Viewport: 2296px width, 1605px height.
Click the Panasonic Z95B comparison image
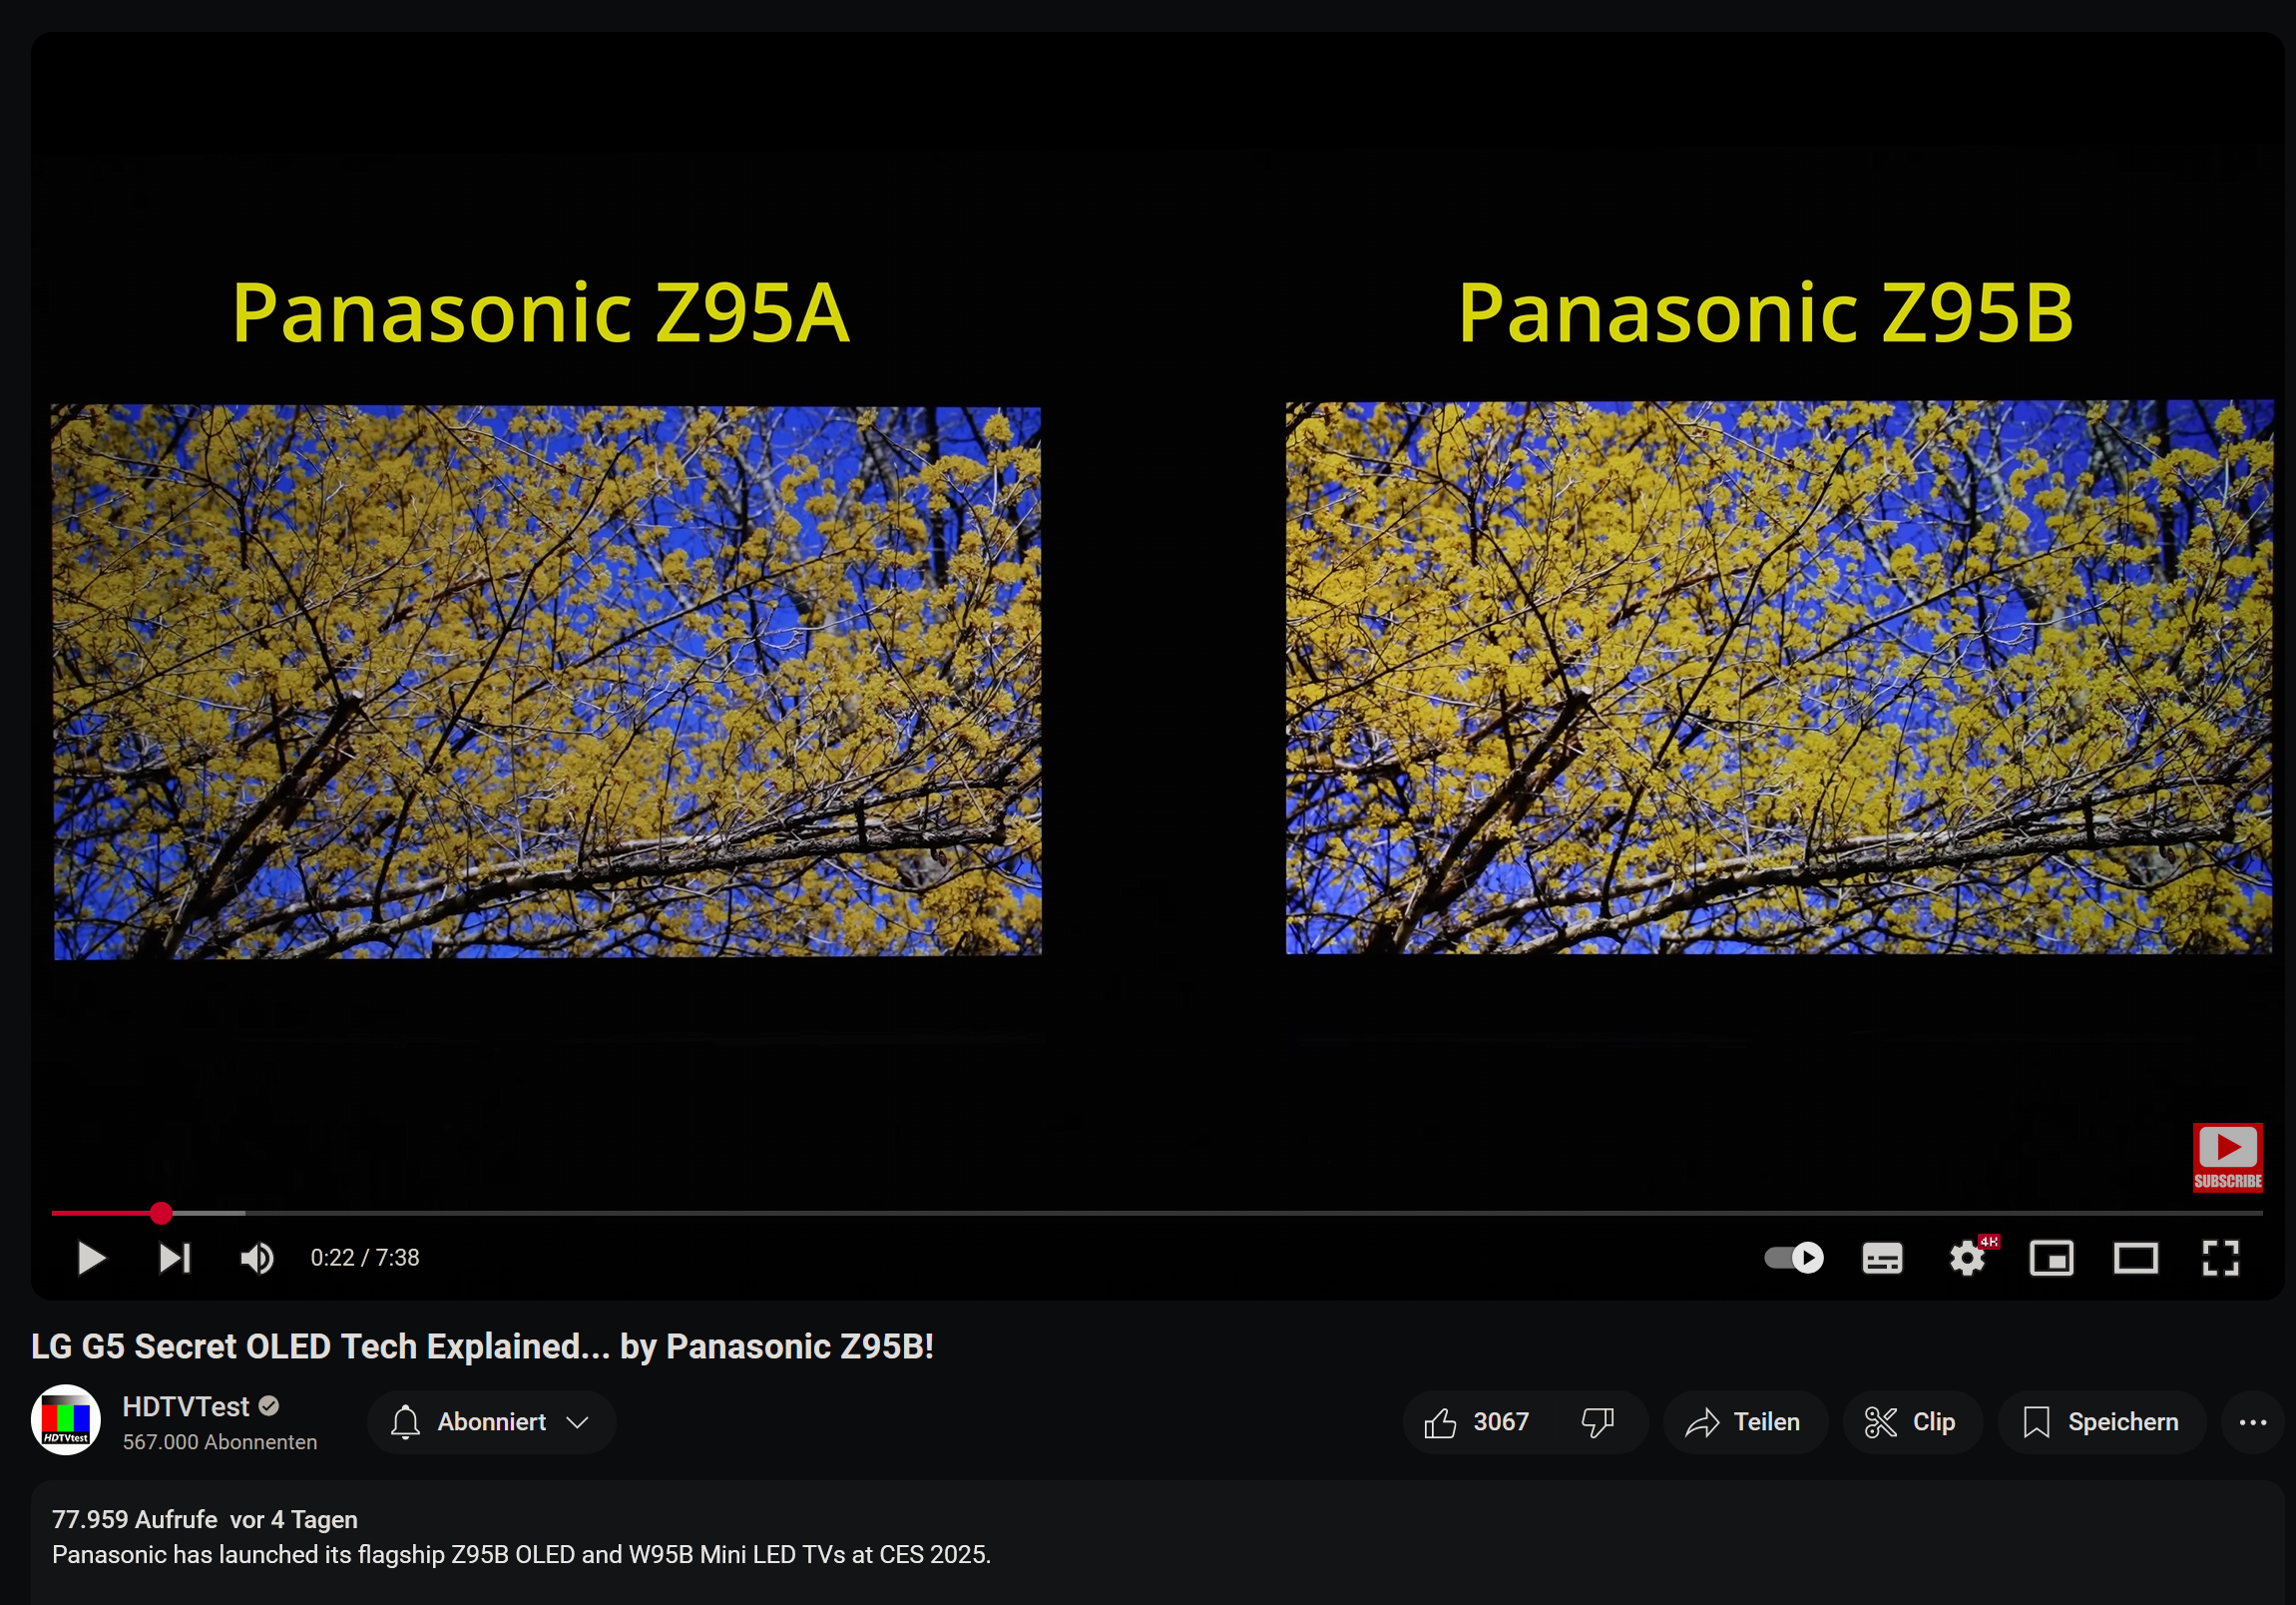(1779, 677)
